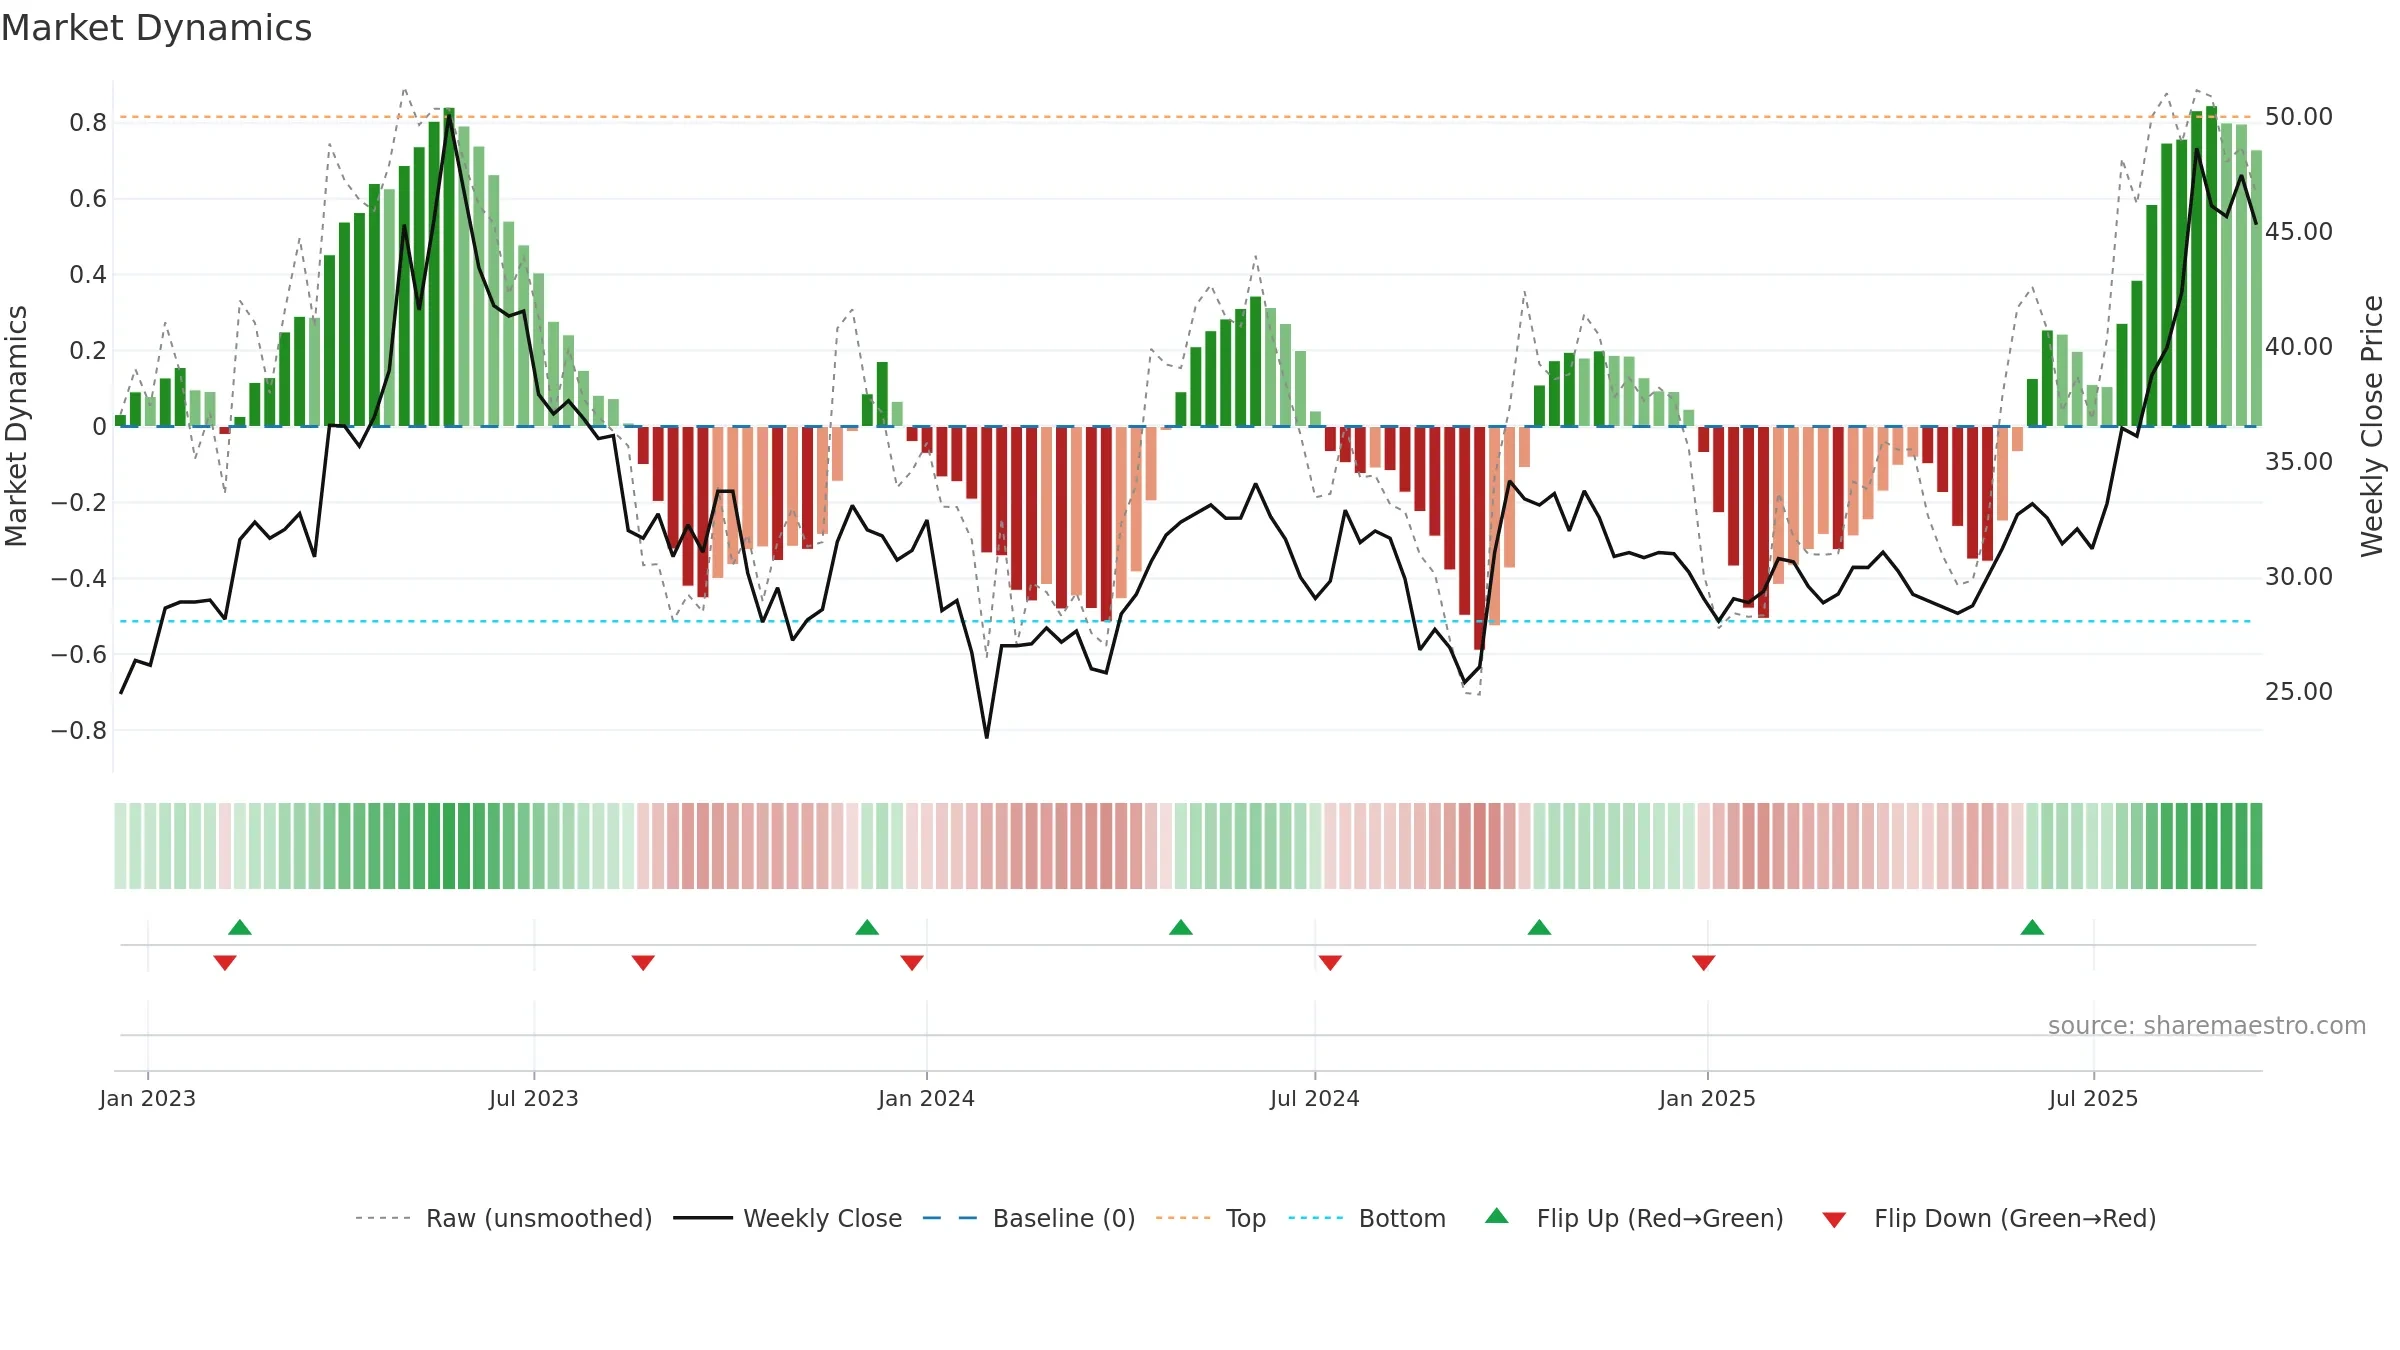Click the −0.2 left axis tick label
The image size is (2400, 1350).
click(x=79, y=503)
